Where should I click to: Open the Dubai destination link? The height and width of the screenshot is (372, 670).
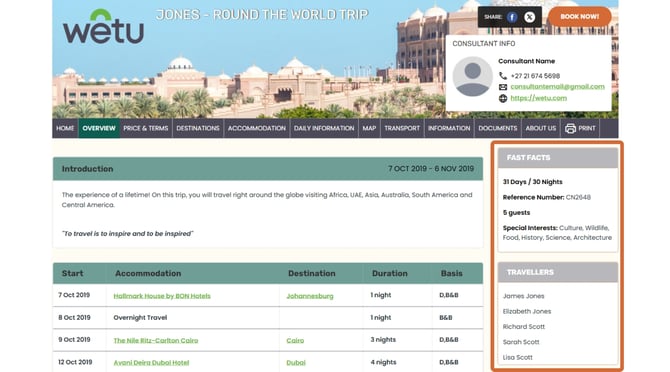pos(296,363)
